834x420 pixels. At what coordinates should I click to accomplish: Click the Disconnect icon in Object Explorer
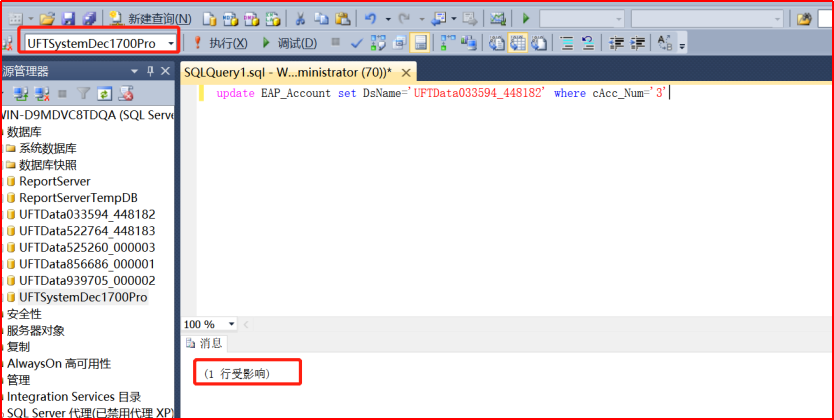(x=42, y=94)
